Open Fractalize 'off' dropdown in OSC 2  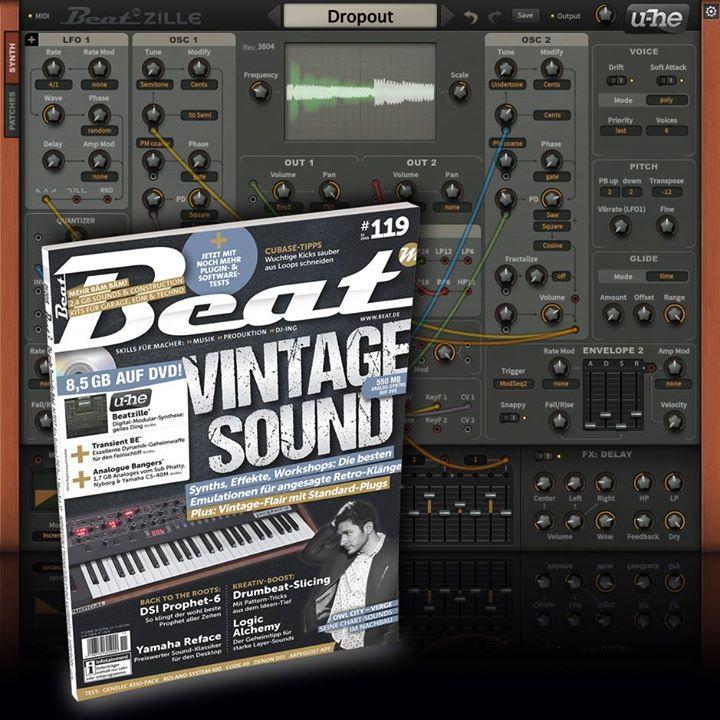click(x=561, y=276)
